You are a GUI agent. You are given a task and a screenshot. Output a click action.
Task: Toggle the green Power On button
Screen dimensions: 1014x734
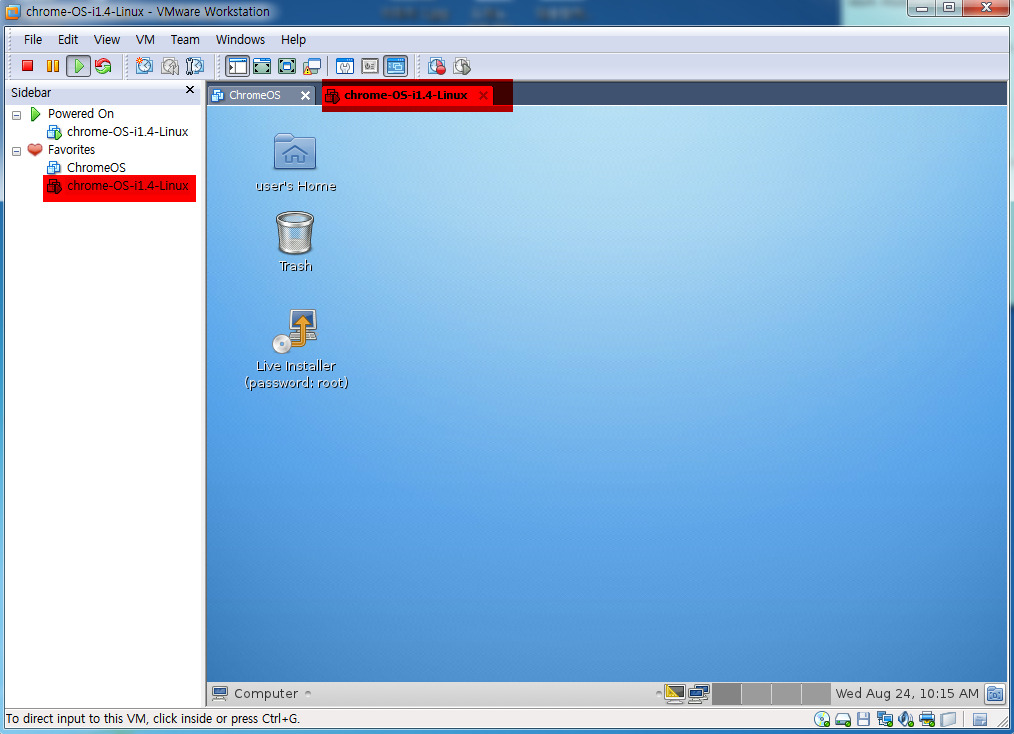[78, 66]
